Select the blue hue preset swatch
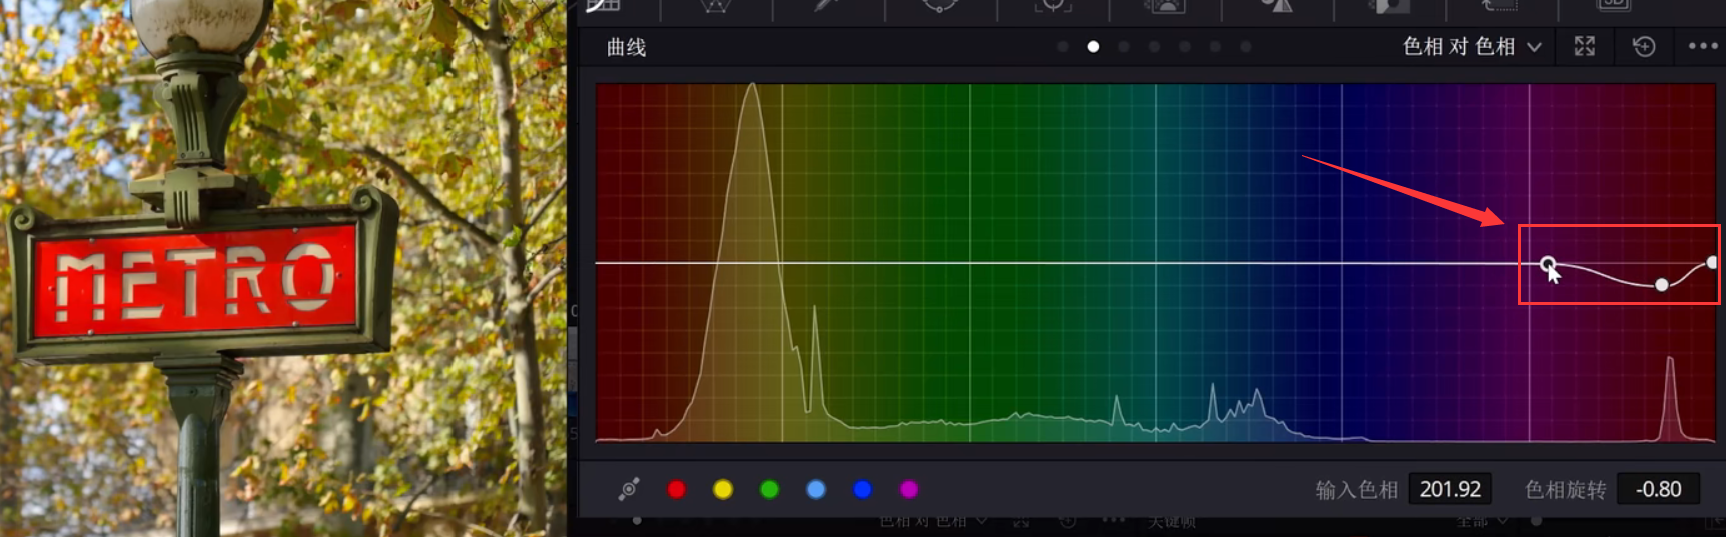Image resolution: width=1726 pixels, height=537 pixels. (x=862, y=489)
